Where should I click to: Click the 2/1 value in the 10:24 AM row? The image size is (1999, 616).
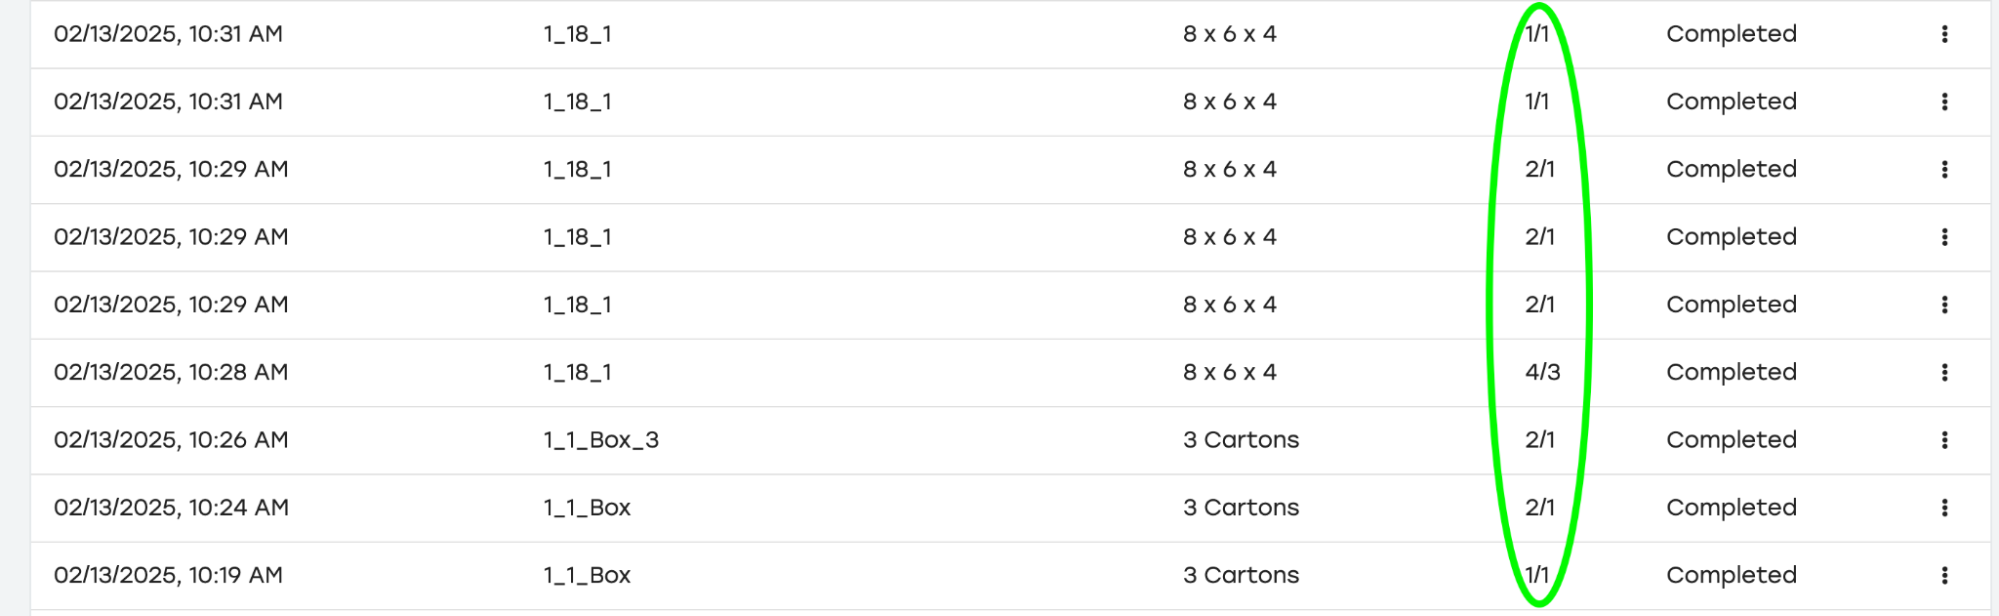coord(1539,508)
